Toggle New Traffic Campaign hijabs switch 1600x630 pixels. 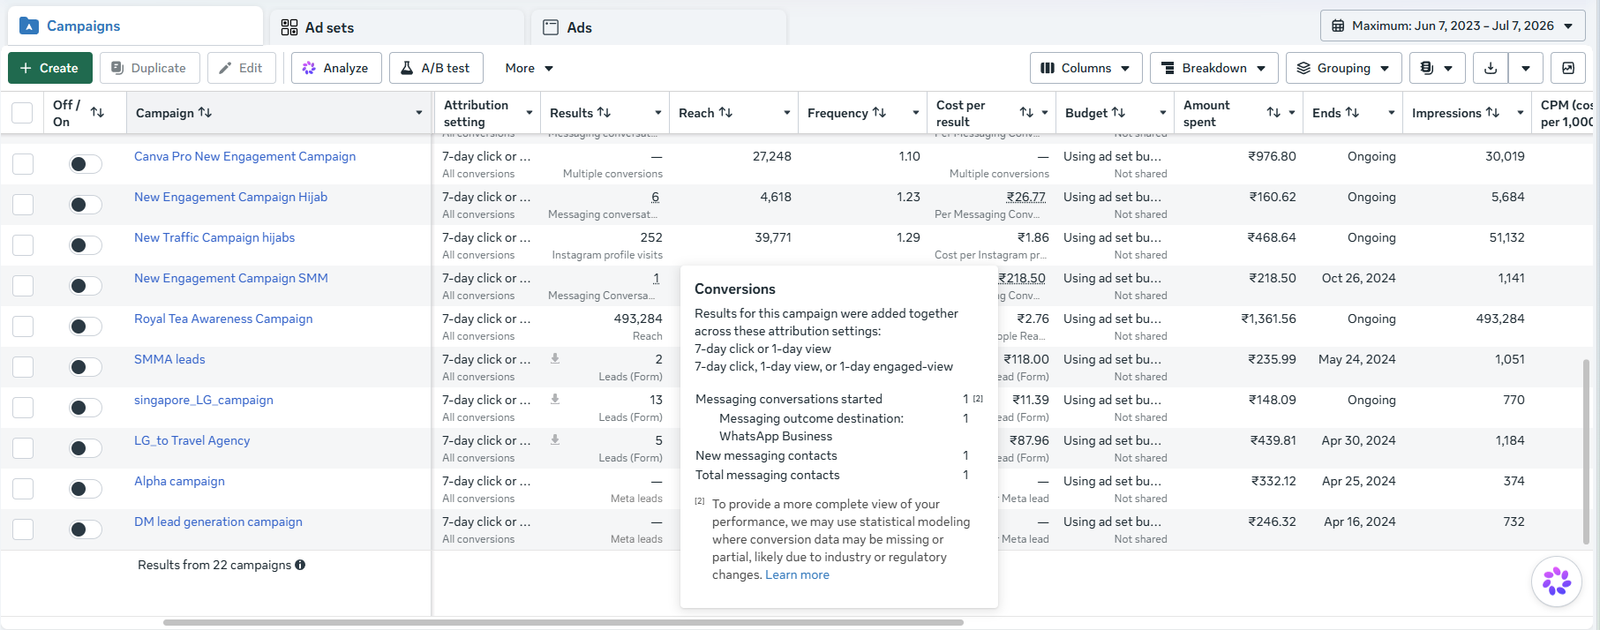pyautogui.click(x=85, y=245)
